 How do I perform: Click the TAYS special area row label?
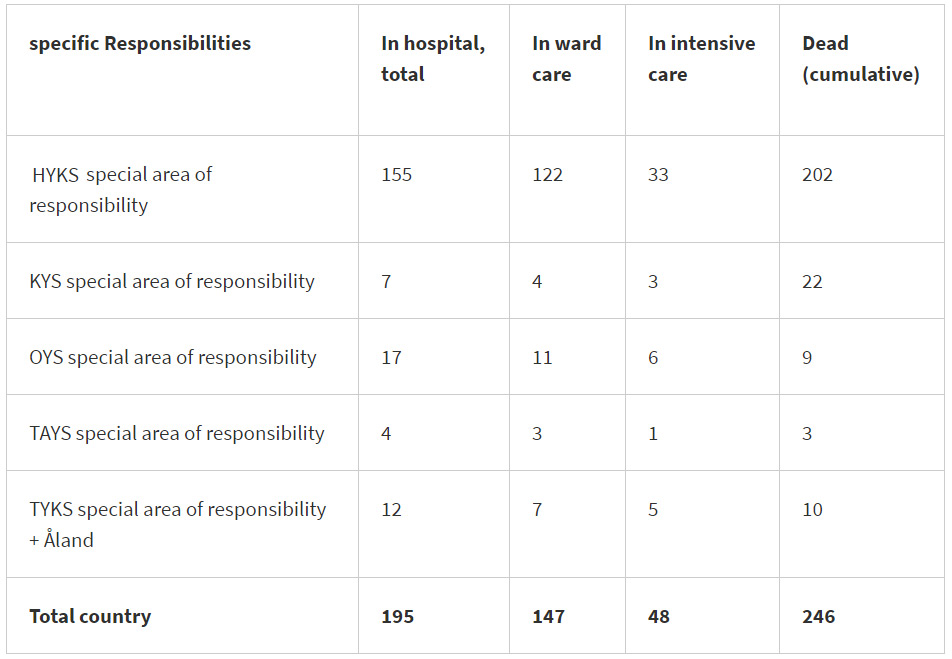[177, 434]
